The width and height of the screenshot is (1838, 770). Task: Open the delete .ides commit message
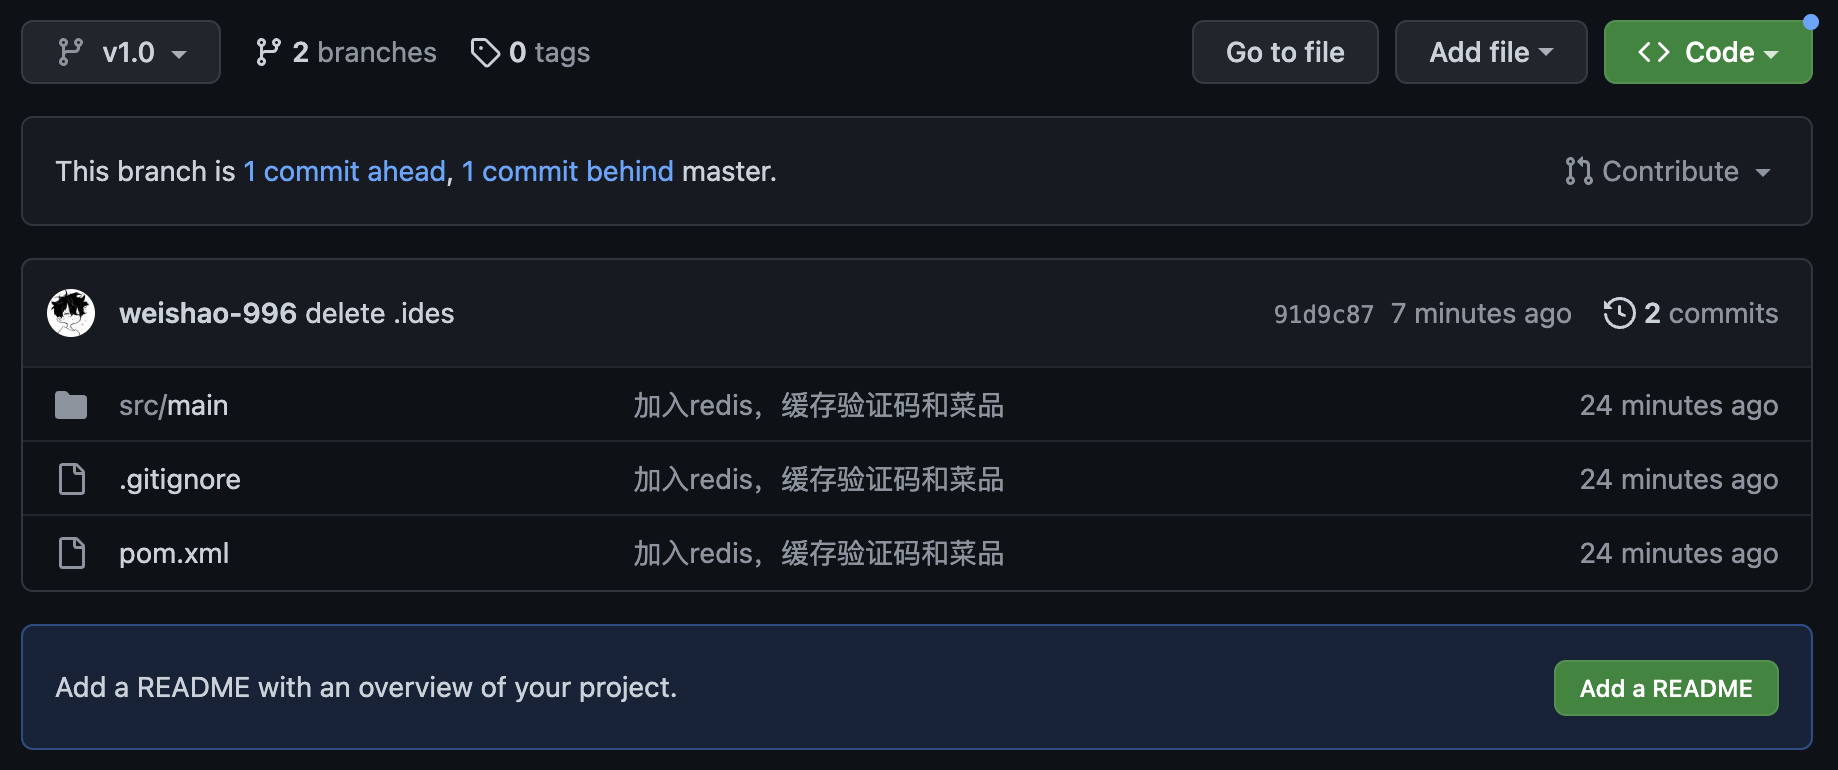tap(380, 313)
